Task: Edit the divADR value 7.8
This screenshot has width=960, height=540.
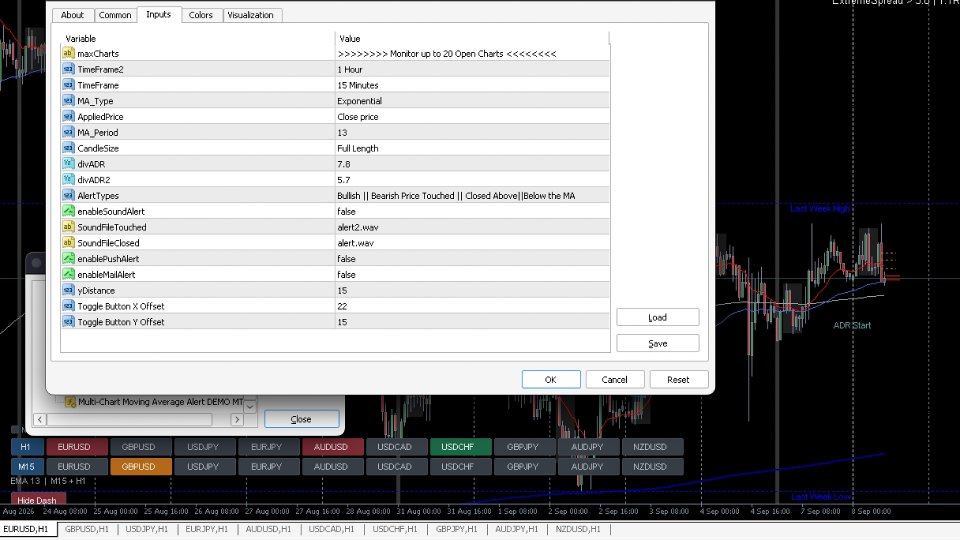Action: pos(472,164)
